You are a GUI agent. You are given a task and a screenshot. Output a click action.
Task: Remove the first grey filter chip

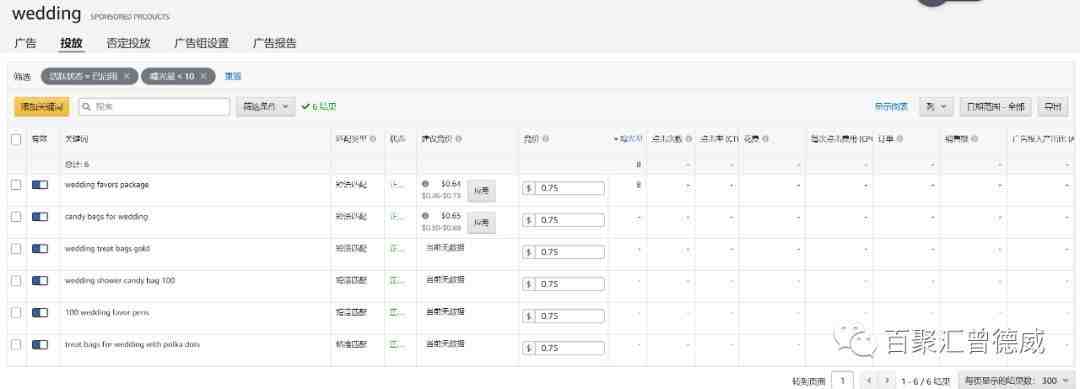(x=127, y=76)
